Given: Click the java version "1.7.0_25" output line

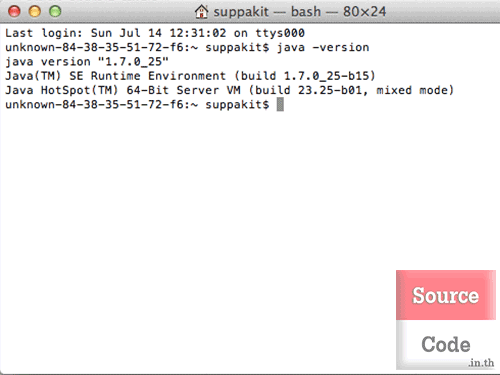Looking at the screenshot, I should (87, 62).
